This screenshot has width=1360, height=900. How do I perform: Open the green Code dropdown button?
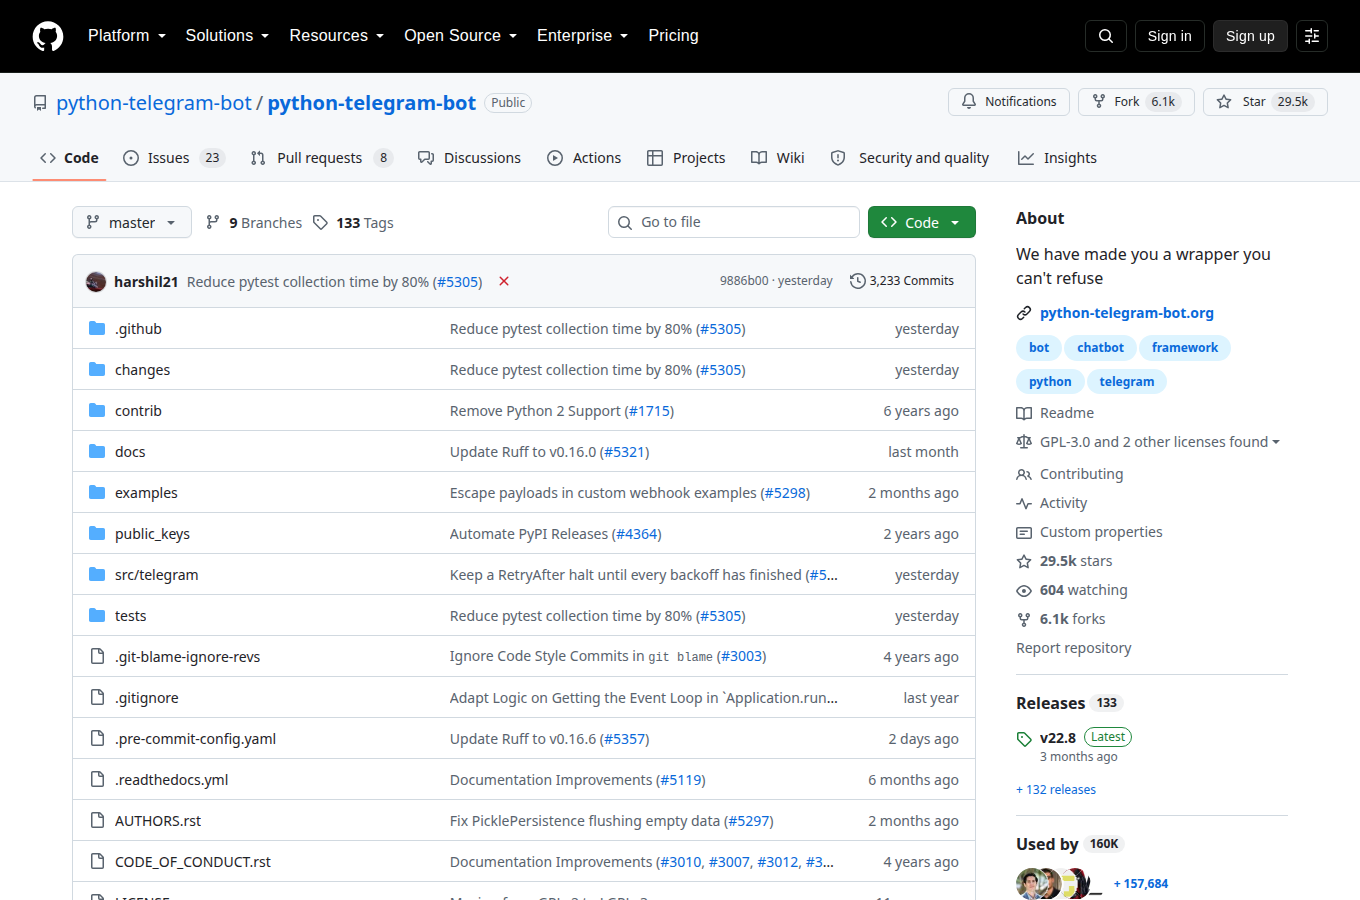tap(922, 222)
